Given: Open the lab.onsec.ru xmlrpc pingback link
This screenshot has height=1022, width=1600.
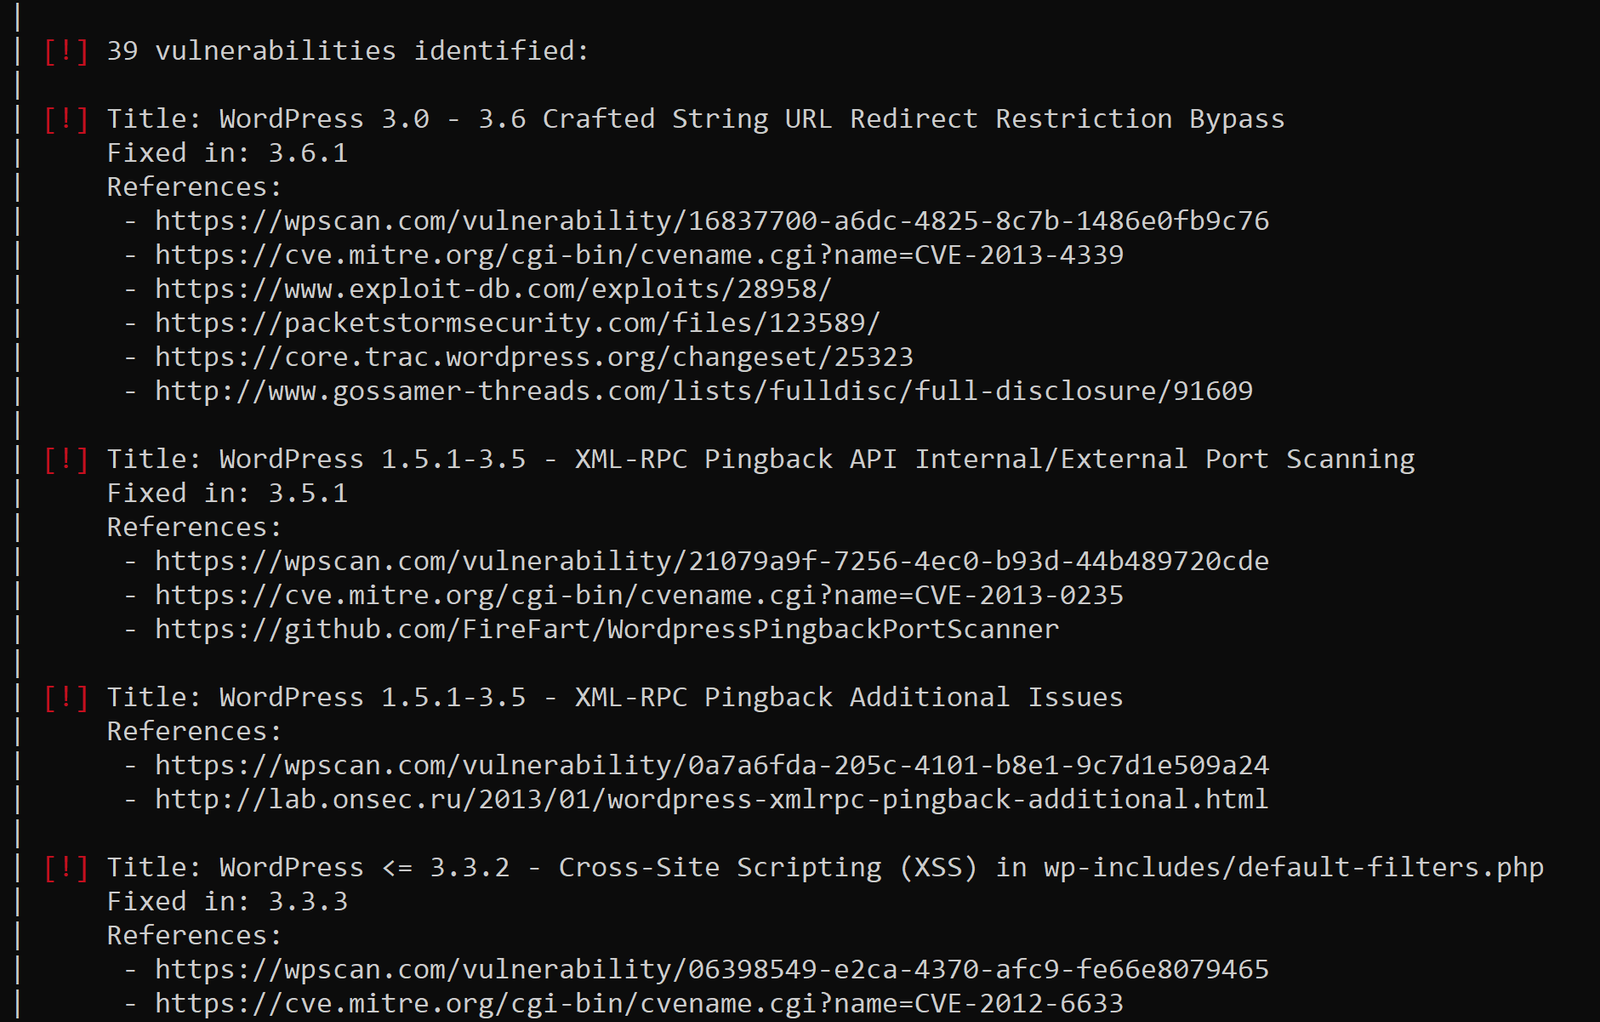Looking at the screenshot, I should point(712,798).
